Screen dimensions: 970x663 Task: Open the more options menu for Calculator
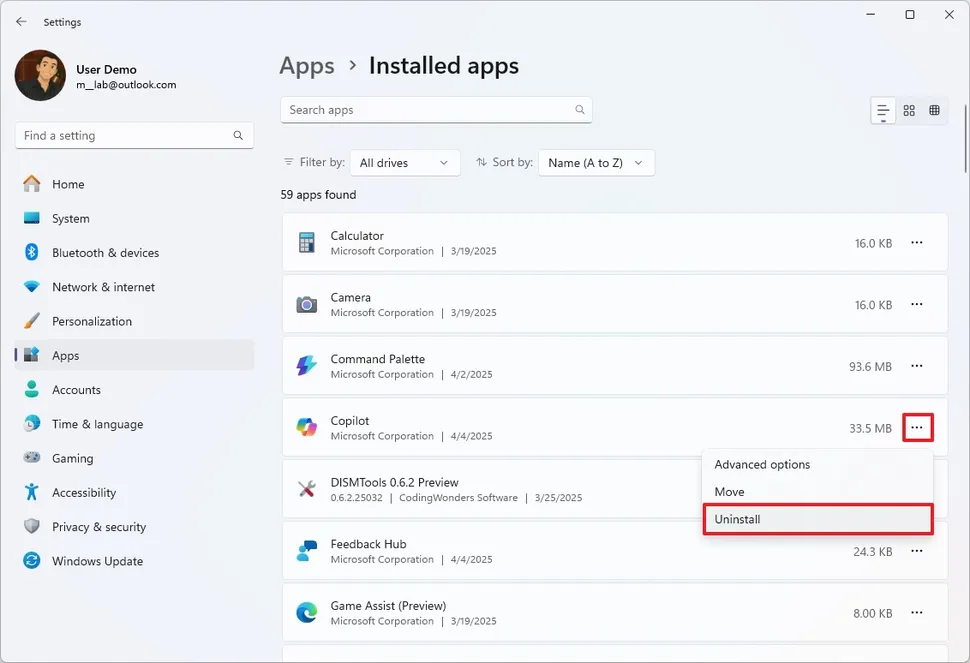pyautogui.click(x=917, y=242)
